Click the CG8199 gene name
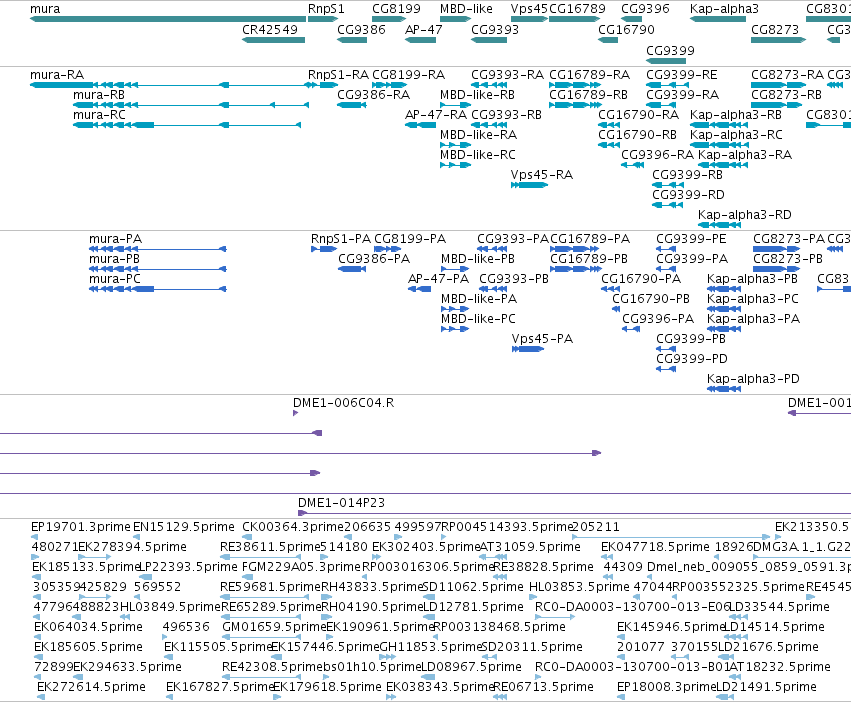851x702 pixels. 396,9
